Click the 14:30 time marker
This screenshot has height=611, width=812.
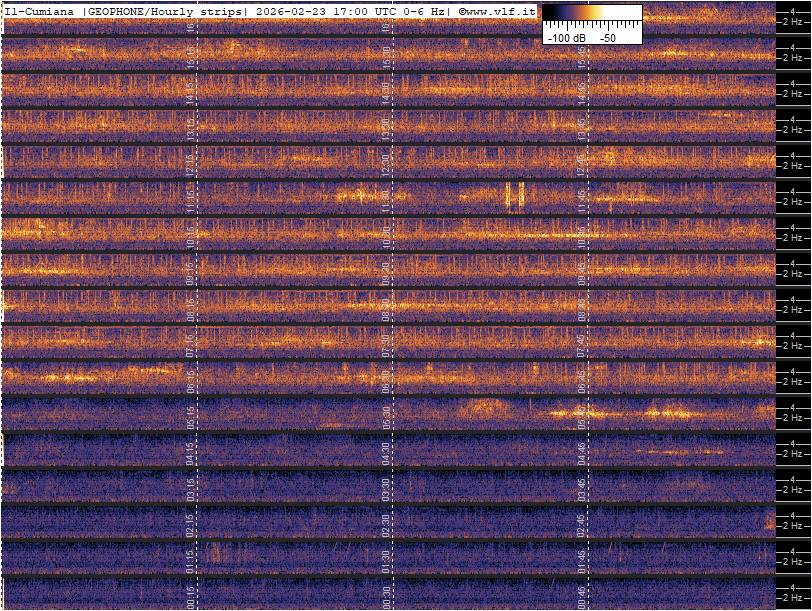pos(386,90)
